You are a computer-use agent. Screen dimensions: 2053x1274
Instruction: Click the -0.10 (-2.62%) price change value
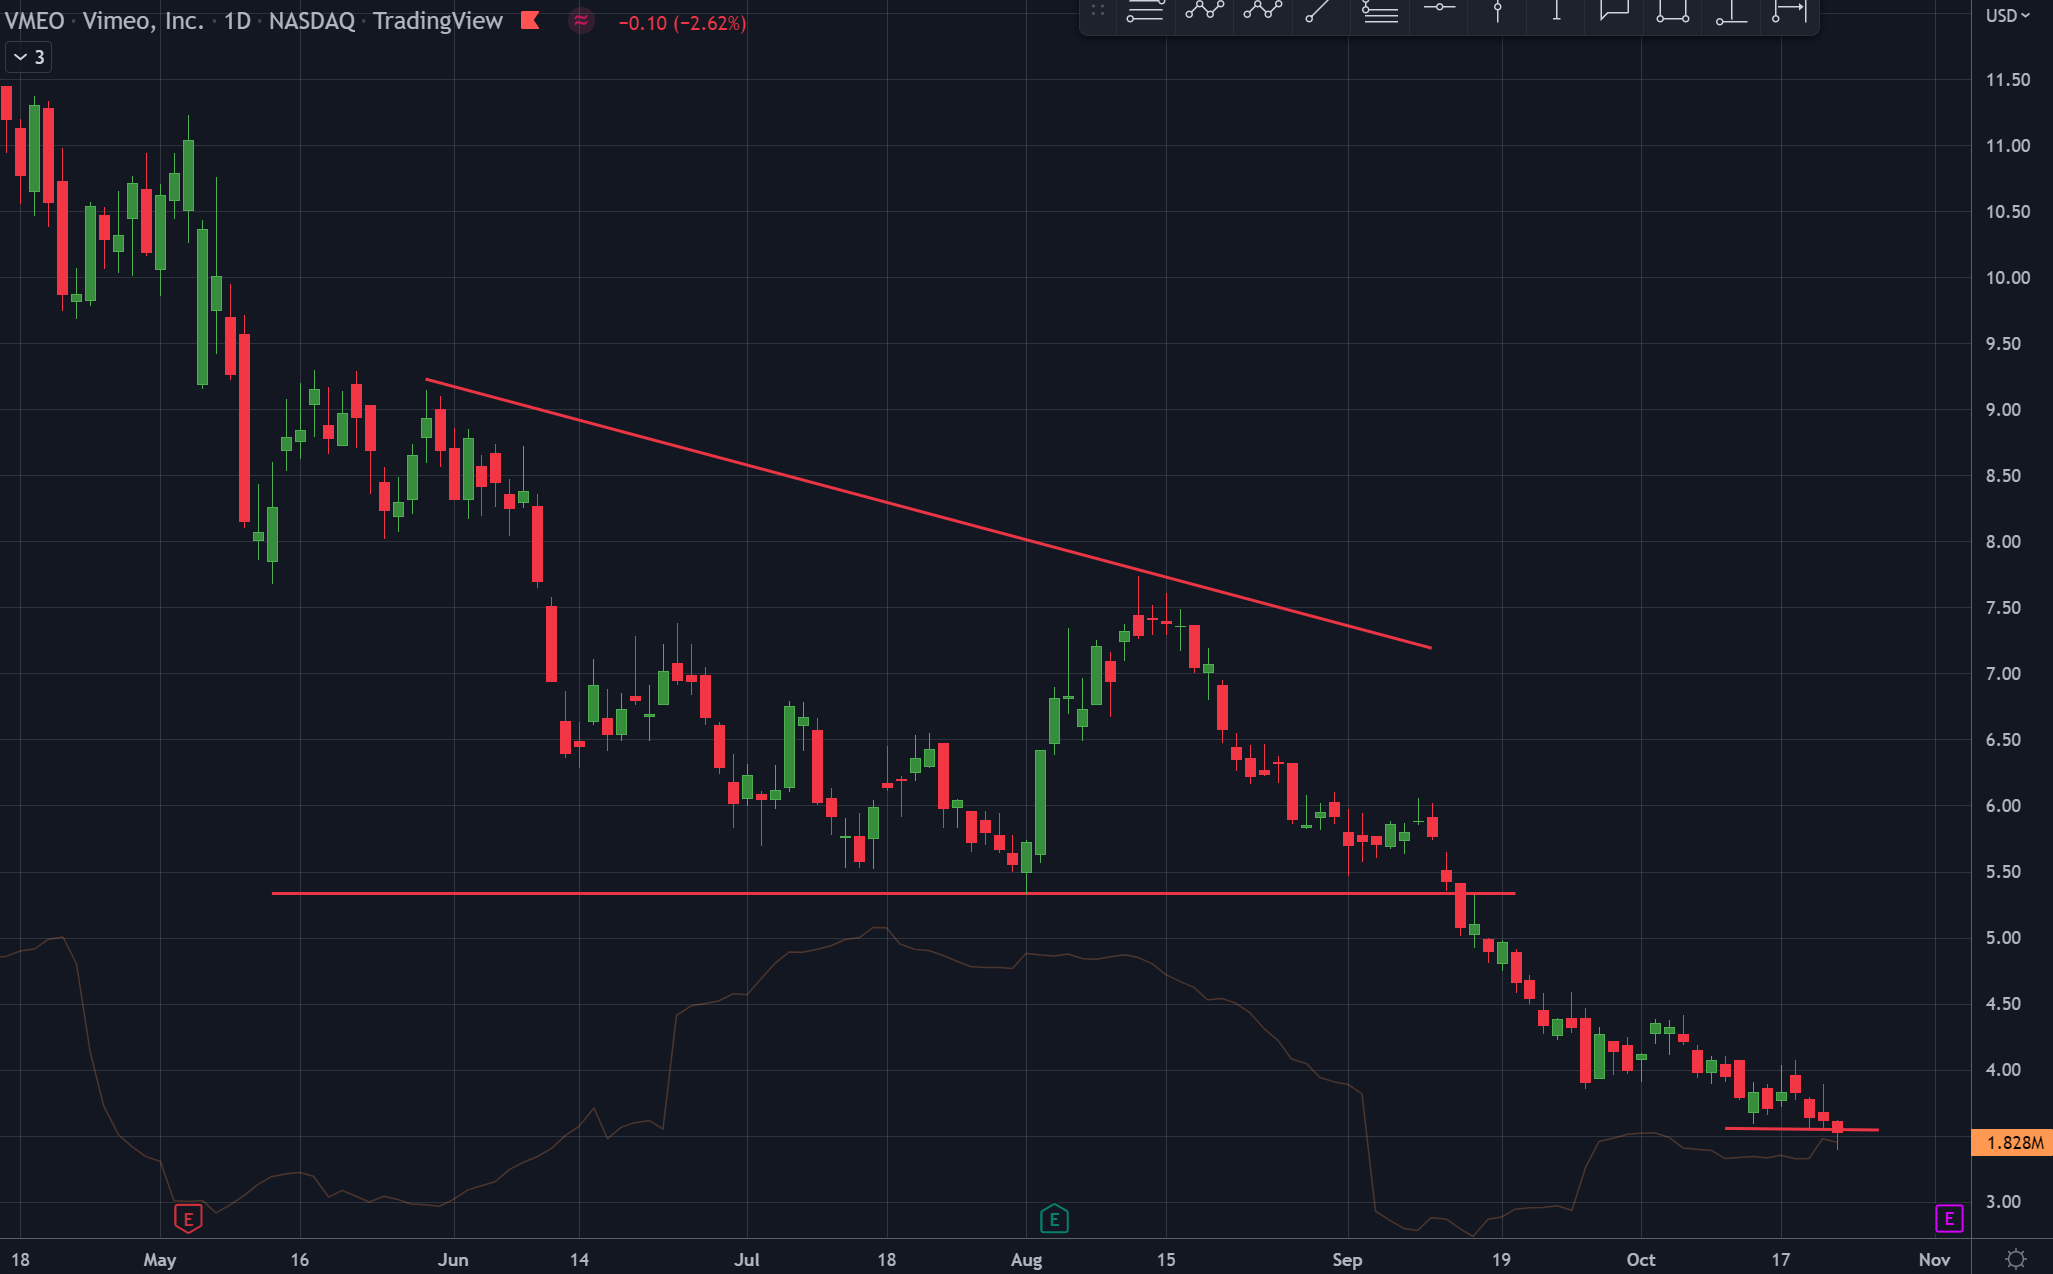pyautogui.click(x=682, y=23)
